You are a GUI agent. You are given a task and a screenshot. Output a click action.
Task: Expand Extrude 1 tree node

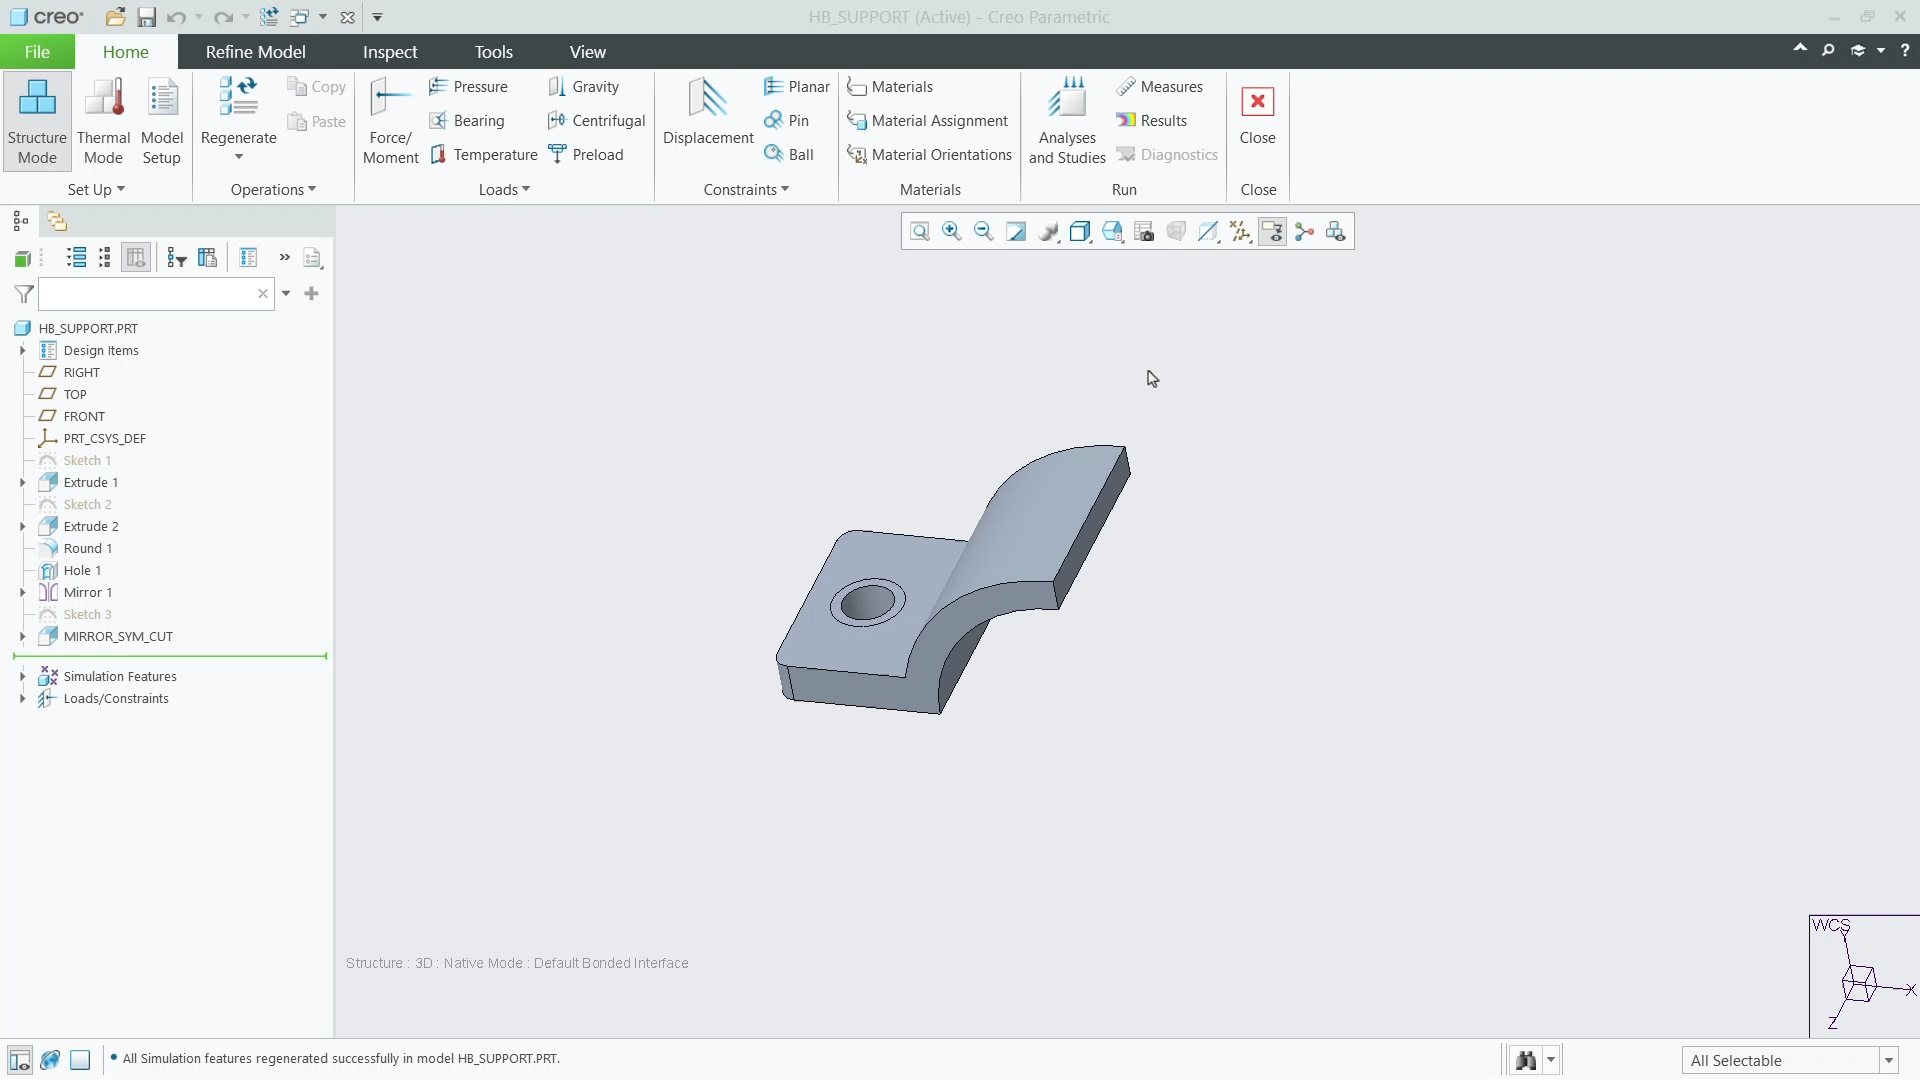[22, 483]
